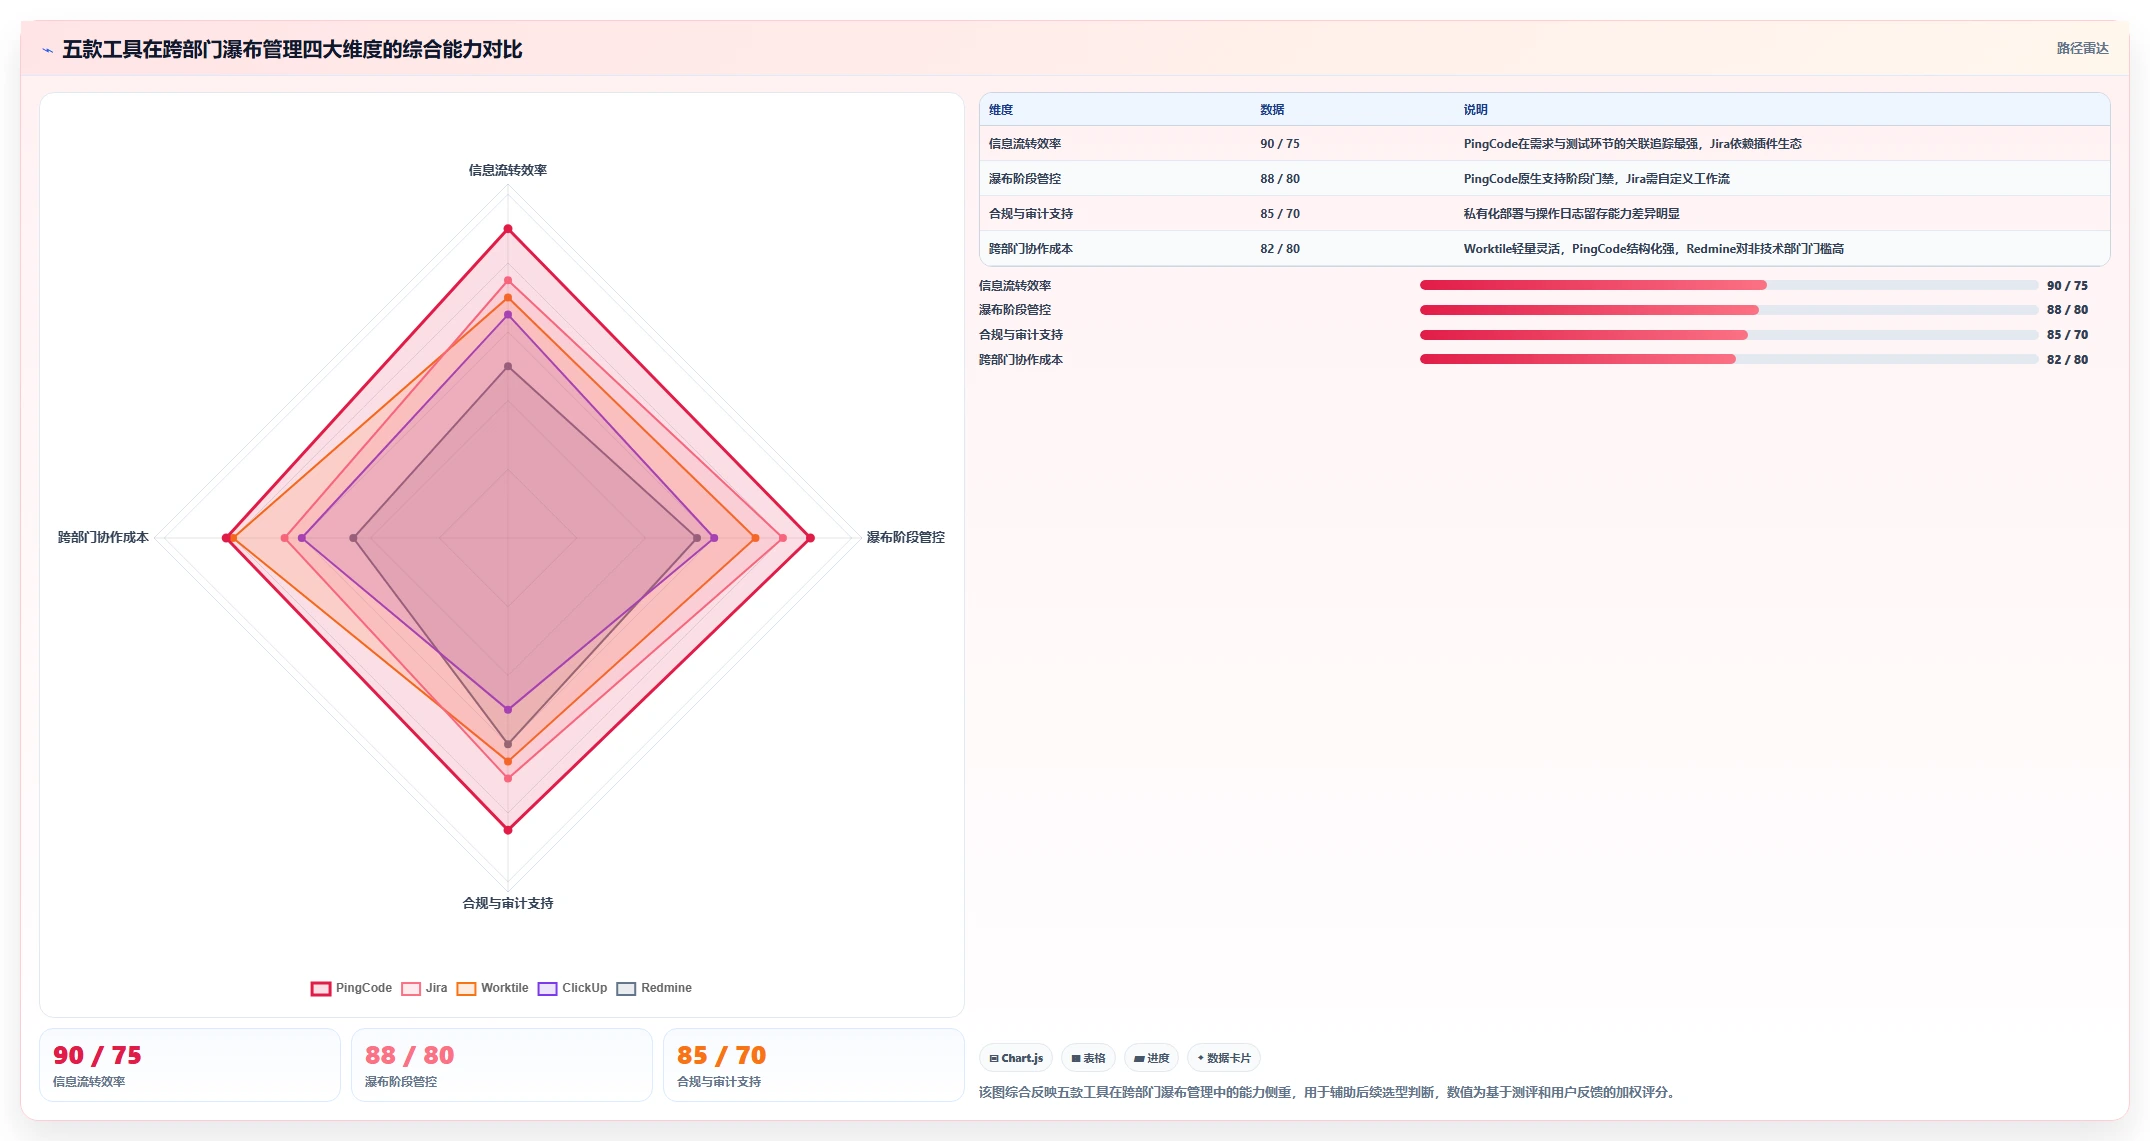Viewport: 2150px width, 1141px height.
Task: Click the 88 / 80 value in the table
Action: [x=1280, y=179]
